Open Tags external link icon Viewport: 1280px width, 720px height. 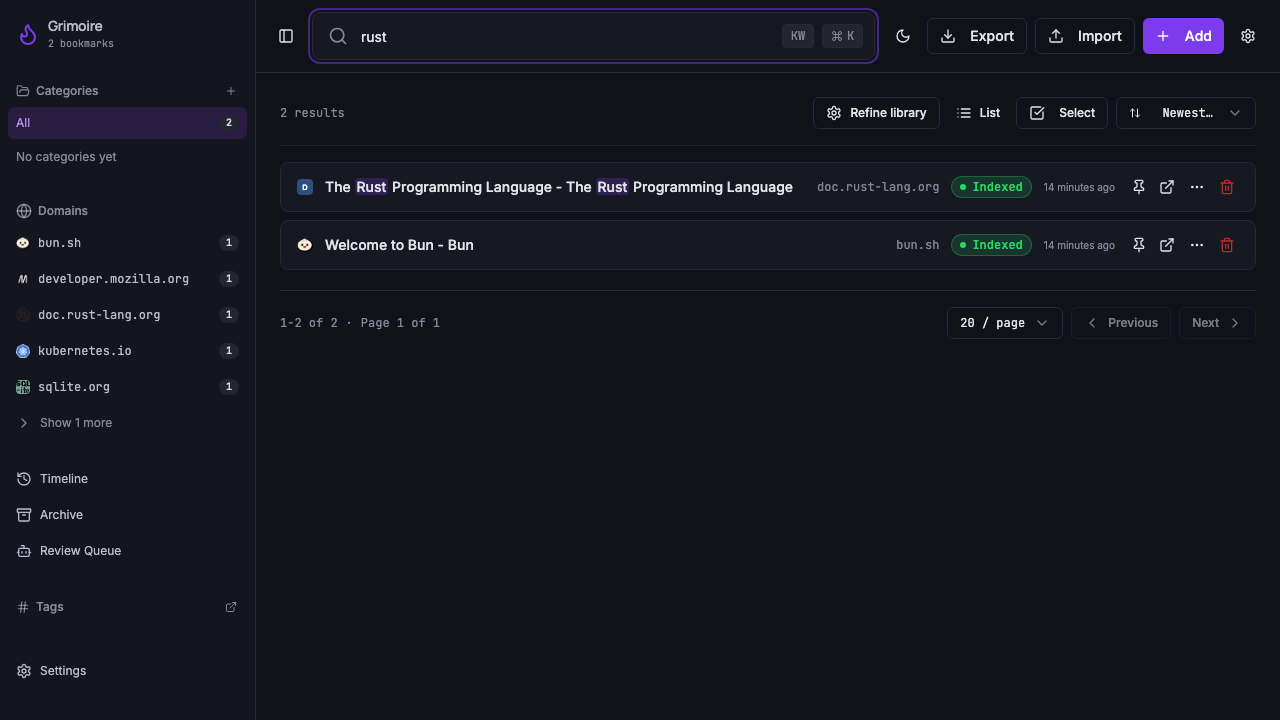click(x=231, y=607)
